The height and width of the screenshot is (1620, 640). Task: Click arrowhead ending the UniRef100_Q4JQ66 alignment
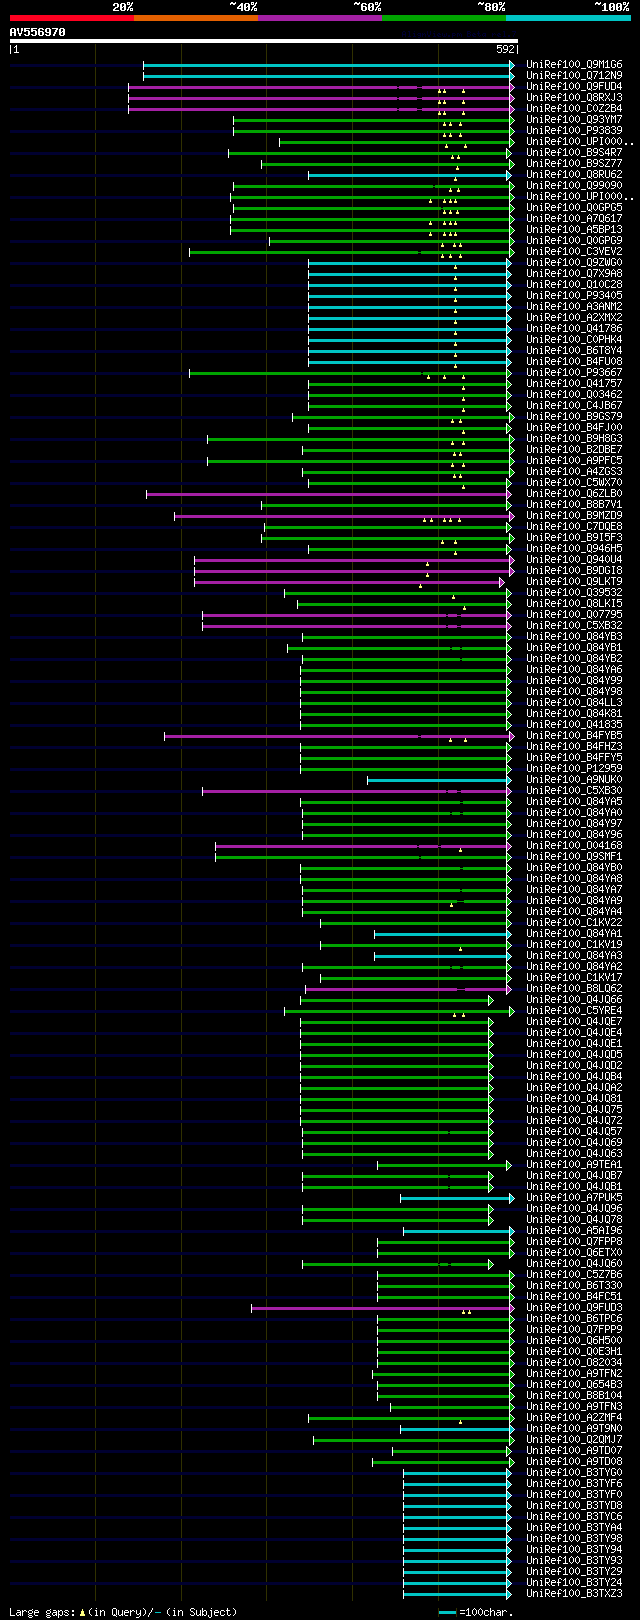click(491, 1000)
